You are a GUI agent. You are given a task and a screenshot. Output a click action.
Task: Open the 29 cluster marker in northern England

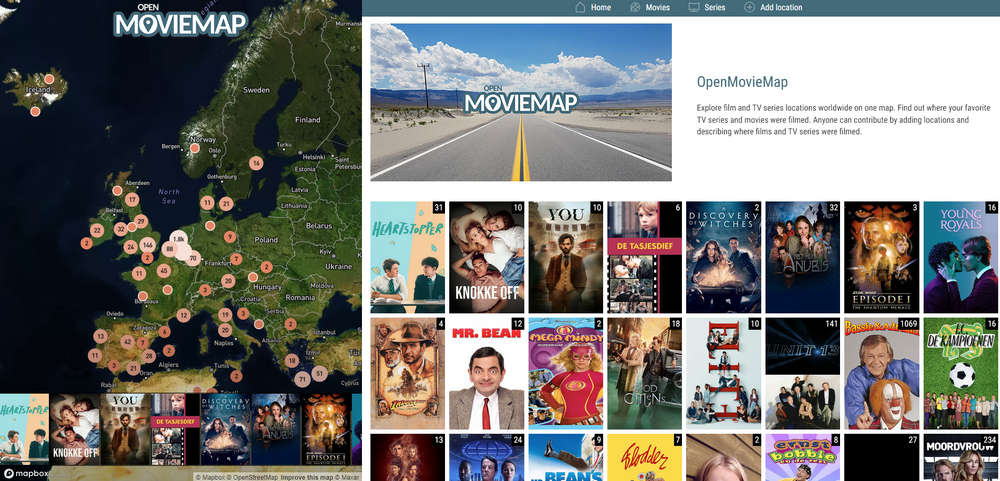(x=141, y=221)
